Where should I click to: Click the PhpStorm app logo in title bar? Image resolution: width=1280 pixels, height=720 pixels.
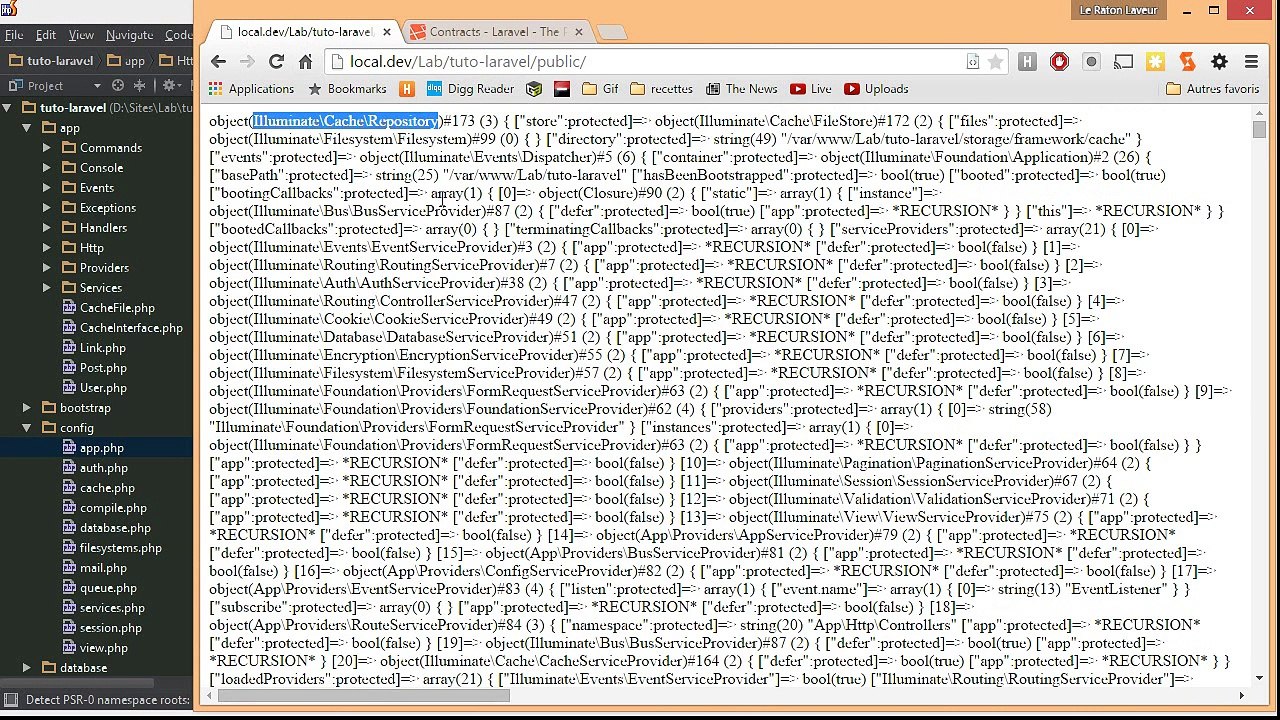(10, 9)
